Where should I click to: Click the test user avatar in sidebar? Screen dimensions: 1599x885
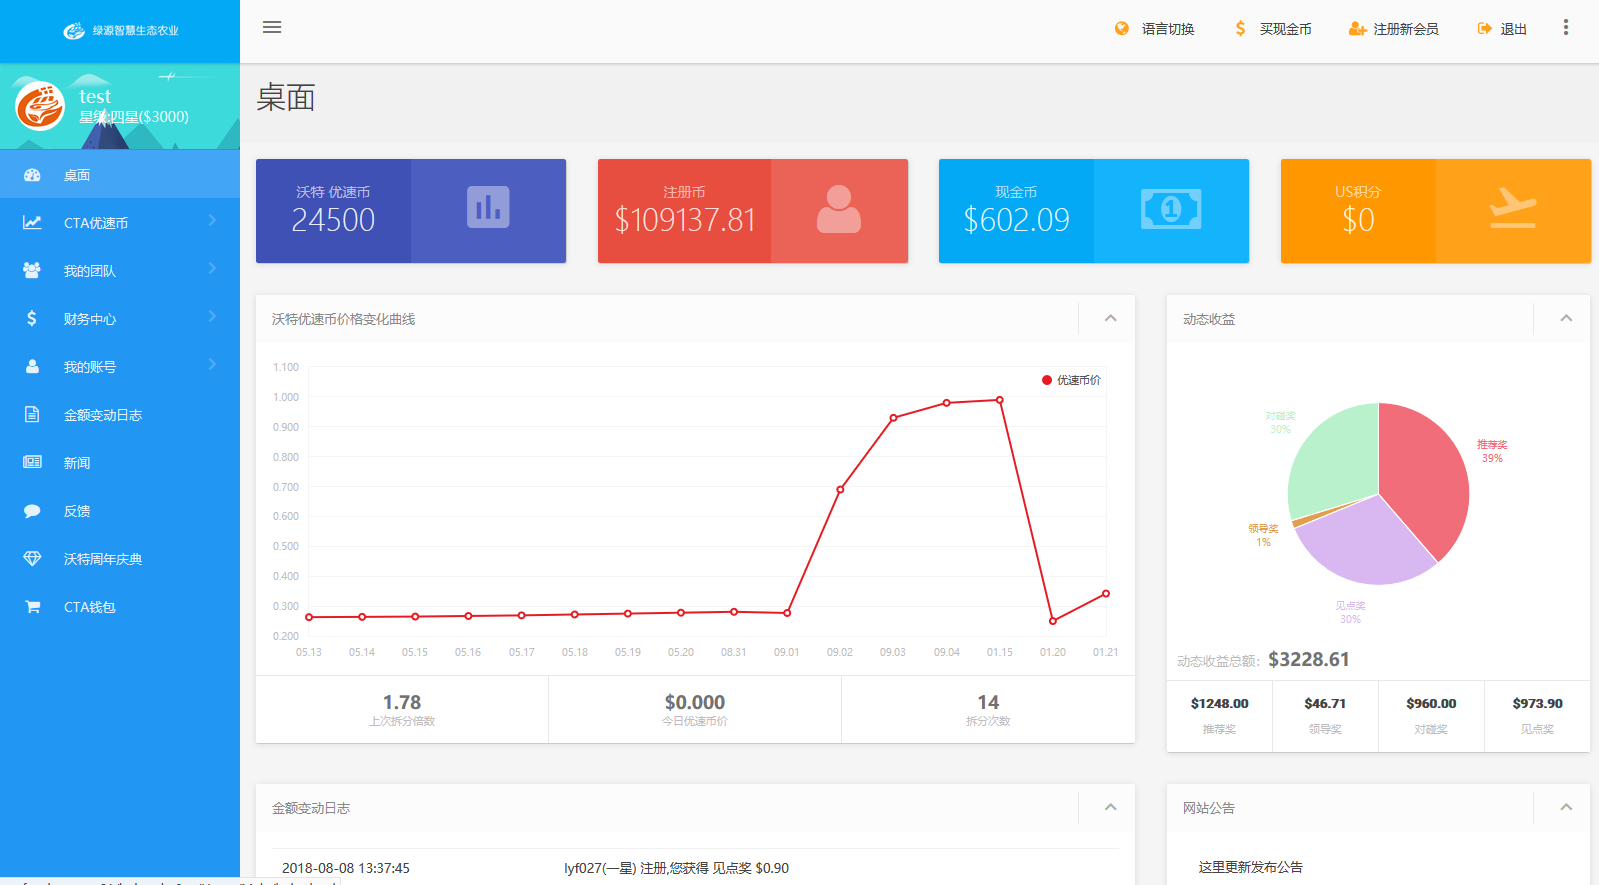[40, 106]
